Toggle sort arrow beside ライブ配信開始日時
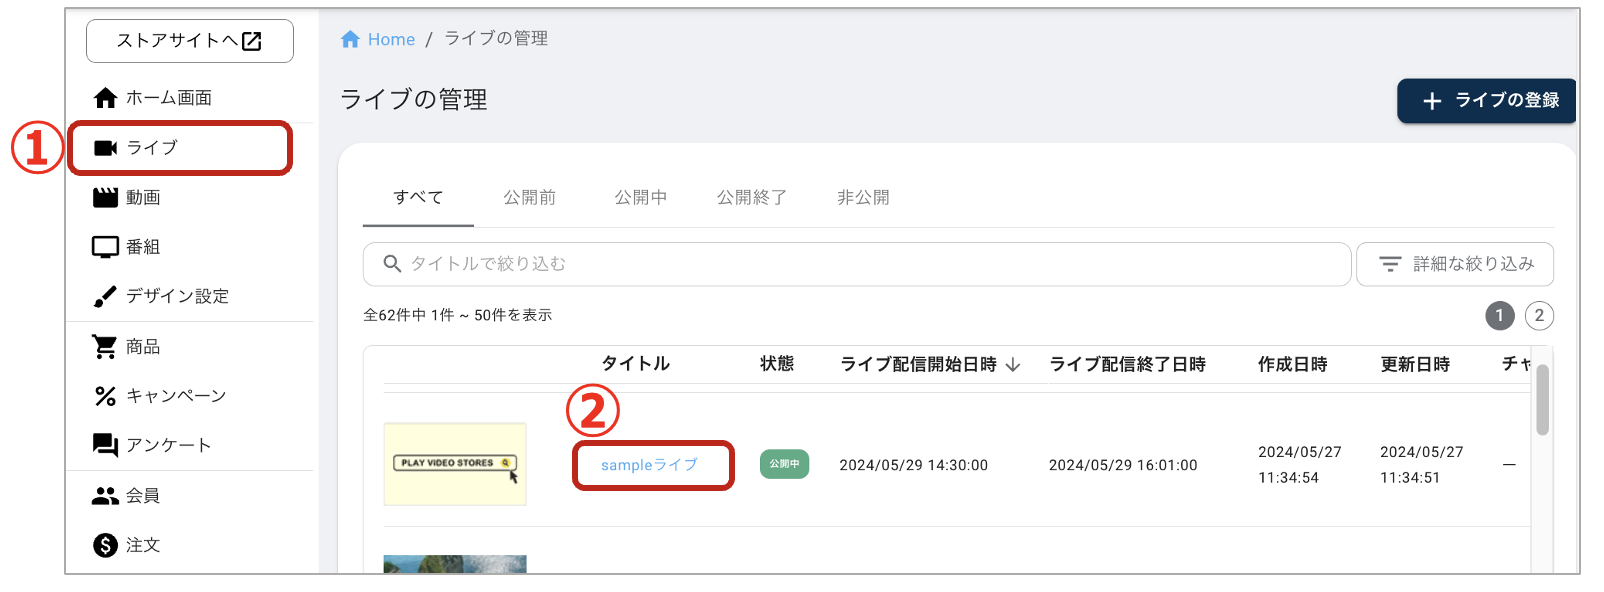This screenshot has width=1604, height=592. [x=1013, y=365]
